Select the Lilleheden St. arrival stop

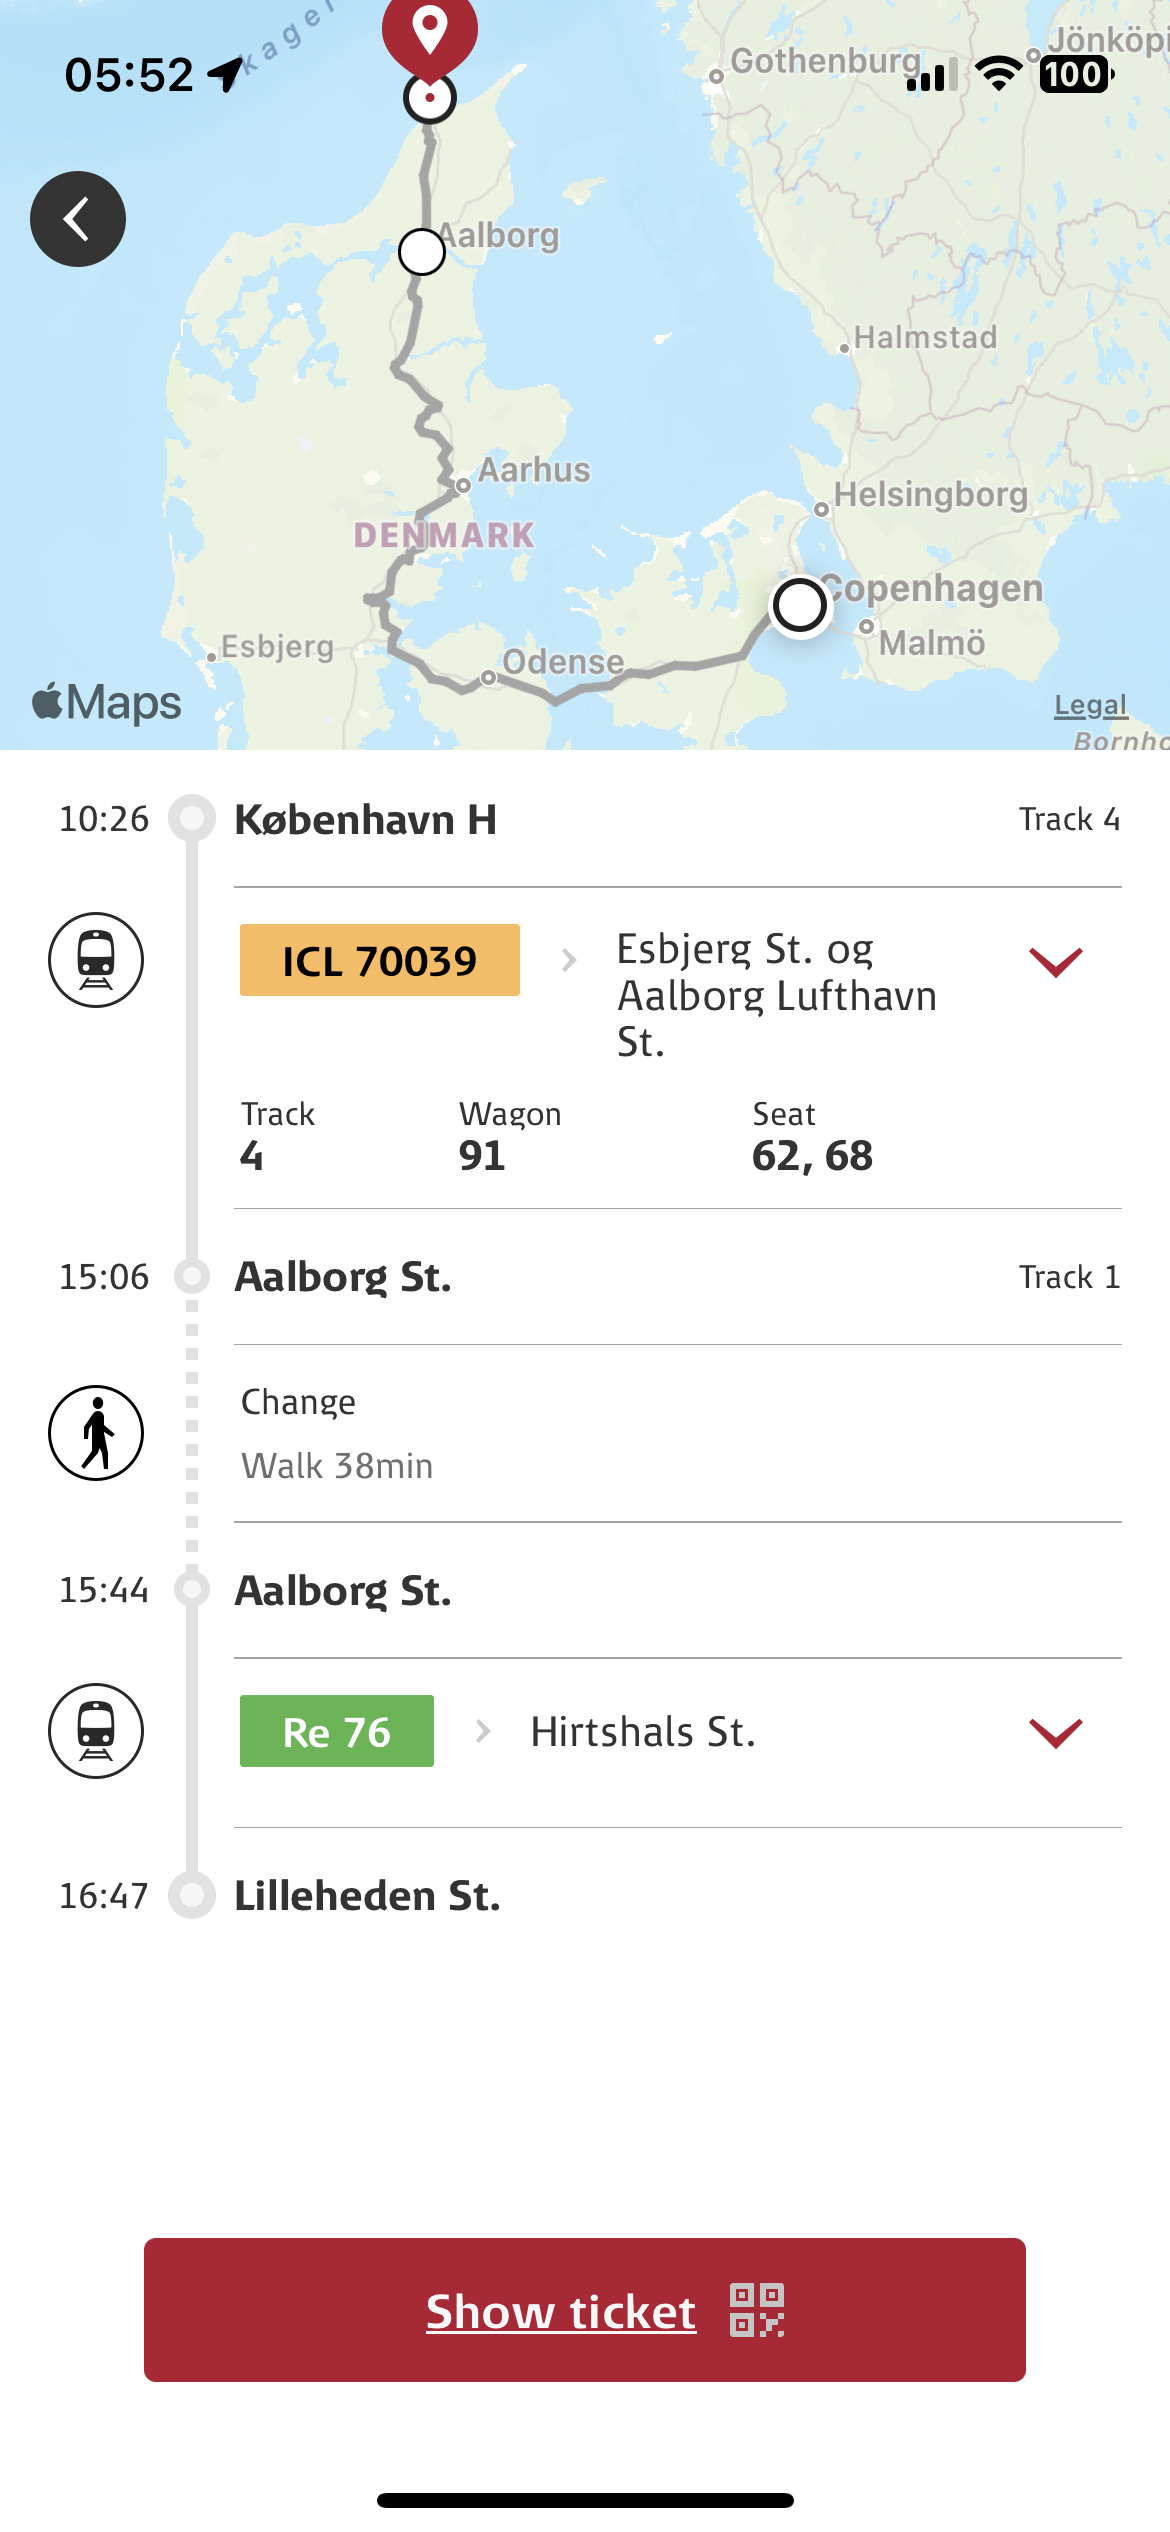(368, 1896)
